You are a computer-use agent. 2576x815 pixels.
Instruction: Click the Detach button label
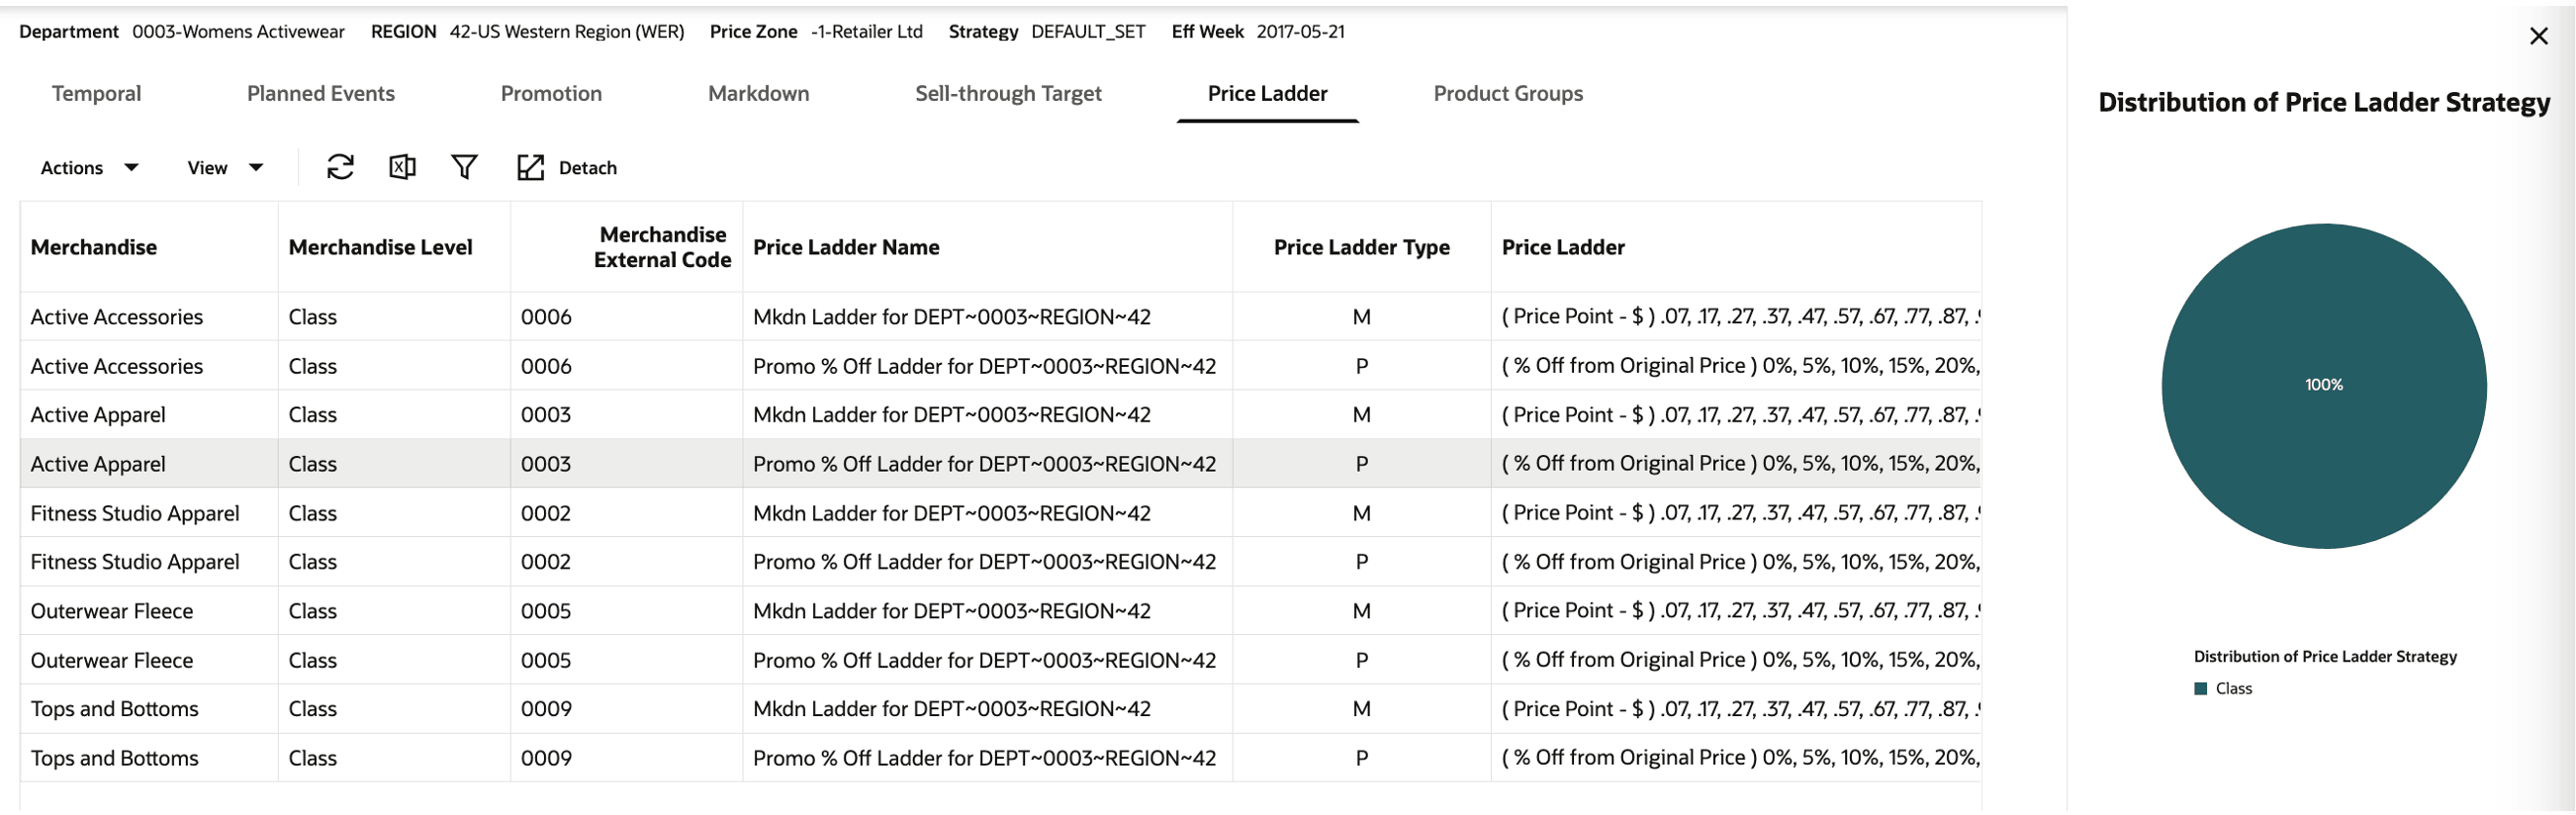587,168
